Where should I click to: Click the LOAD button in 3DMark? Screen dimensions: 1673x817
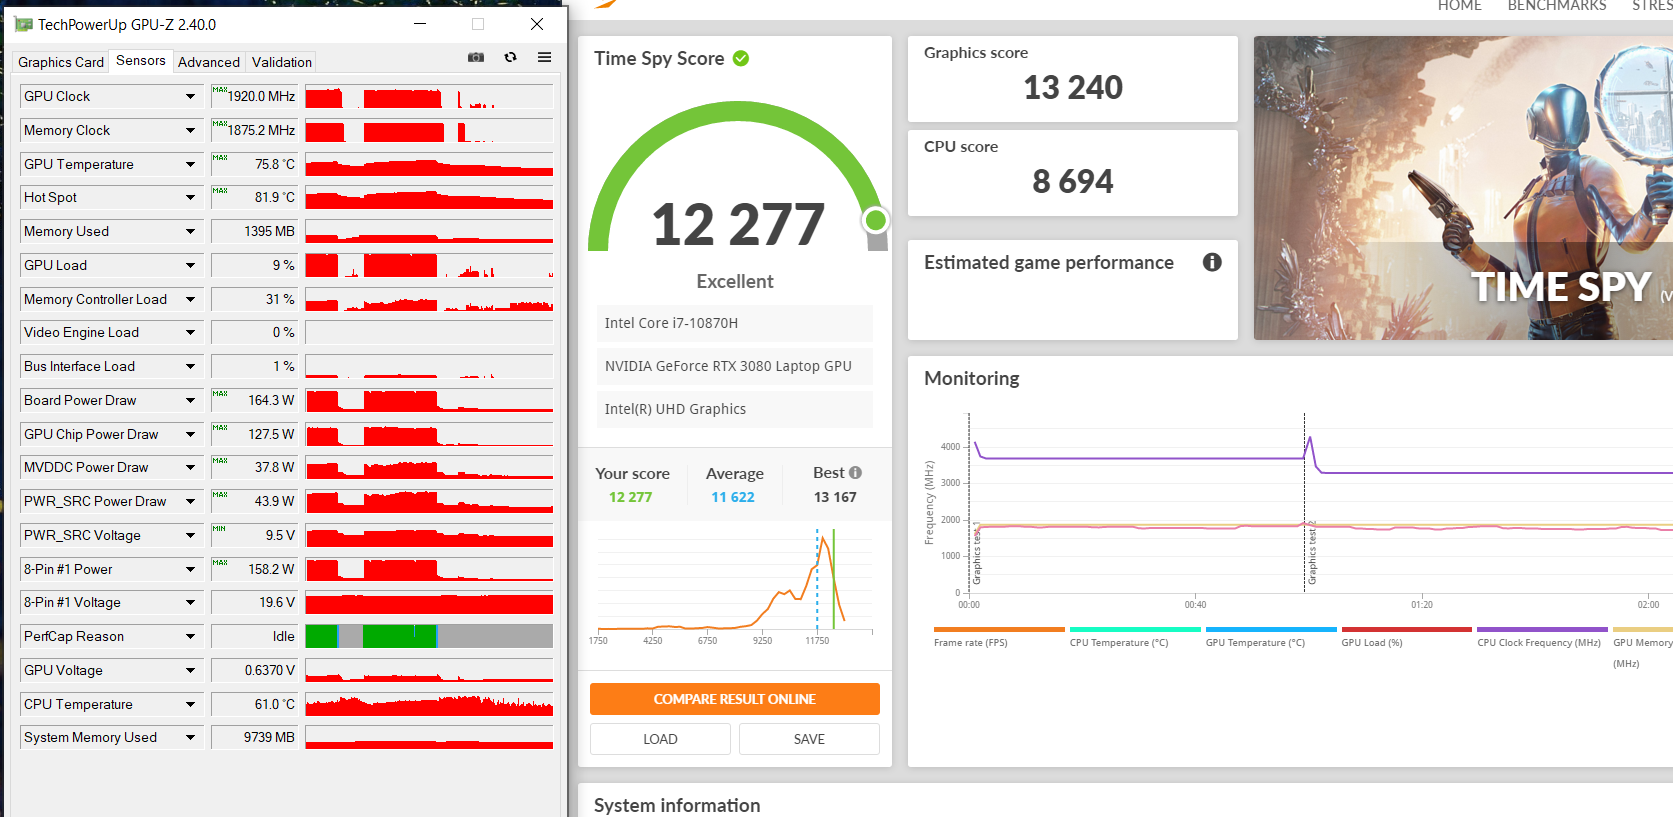tap(660, 739)
